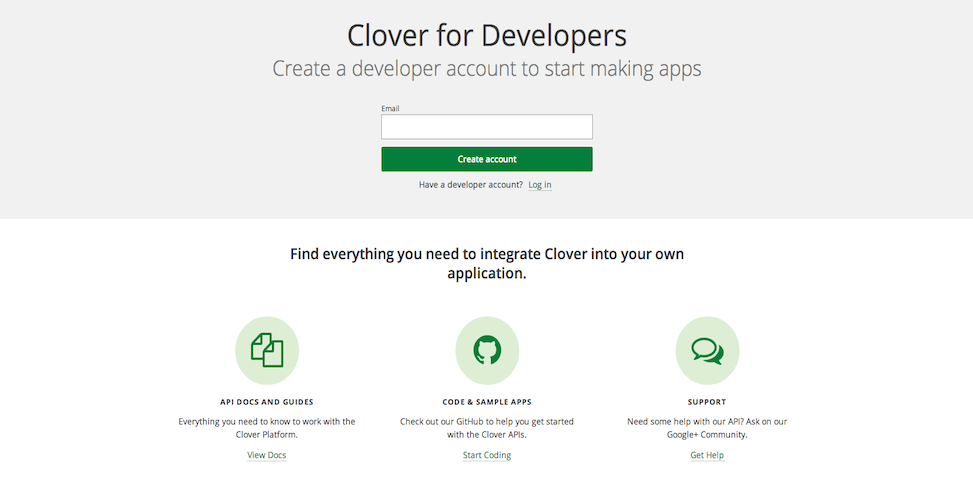Click the Create account button
The height and width of the screenshot is (503, 973).
(487, 159)
